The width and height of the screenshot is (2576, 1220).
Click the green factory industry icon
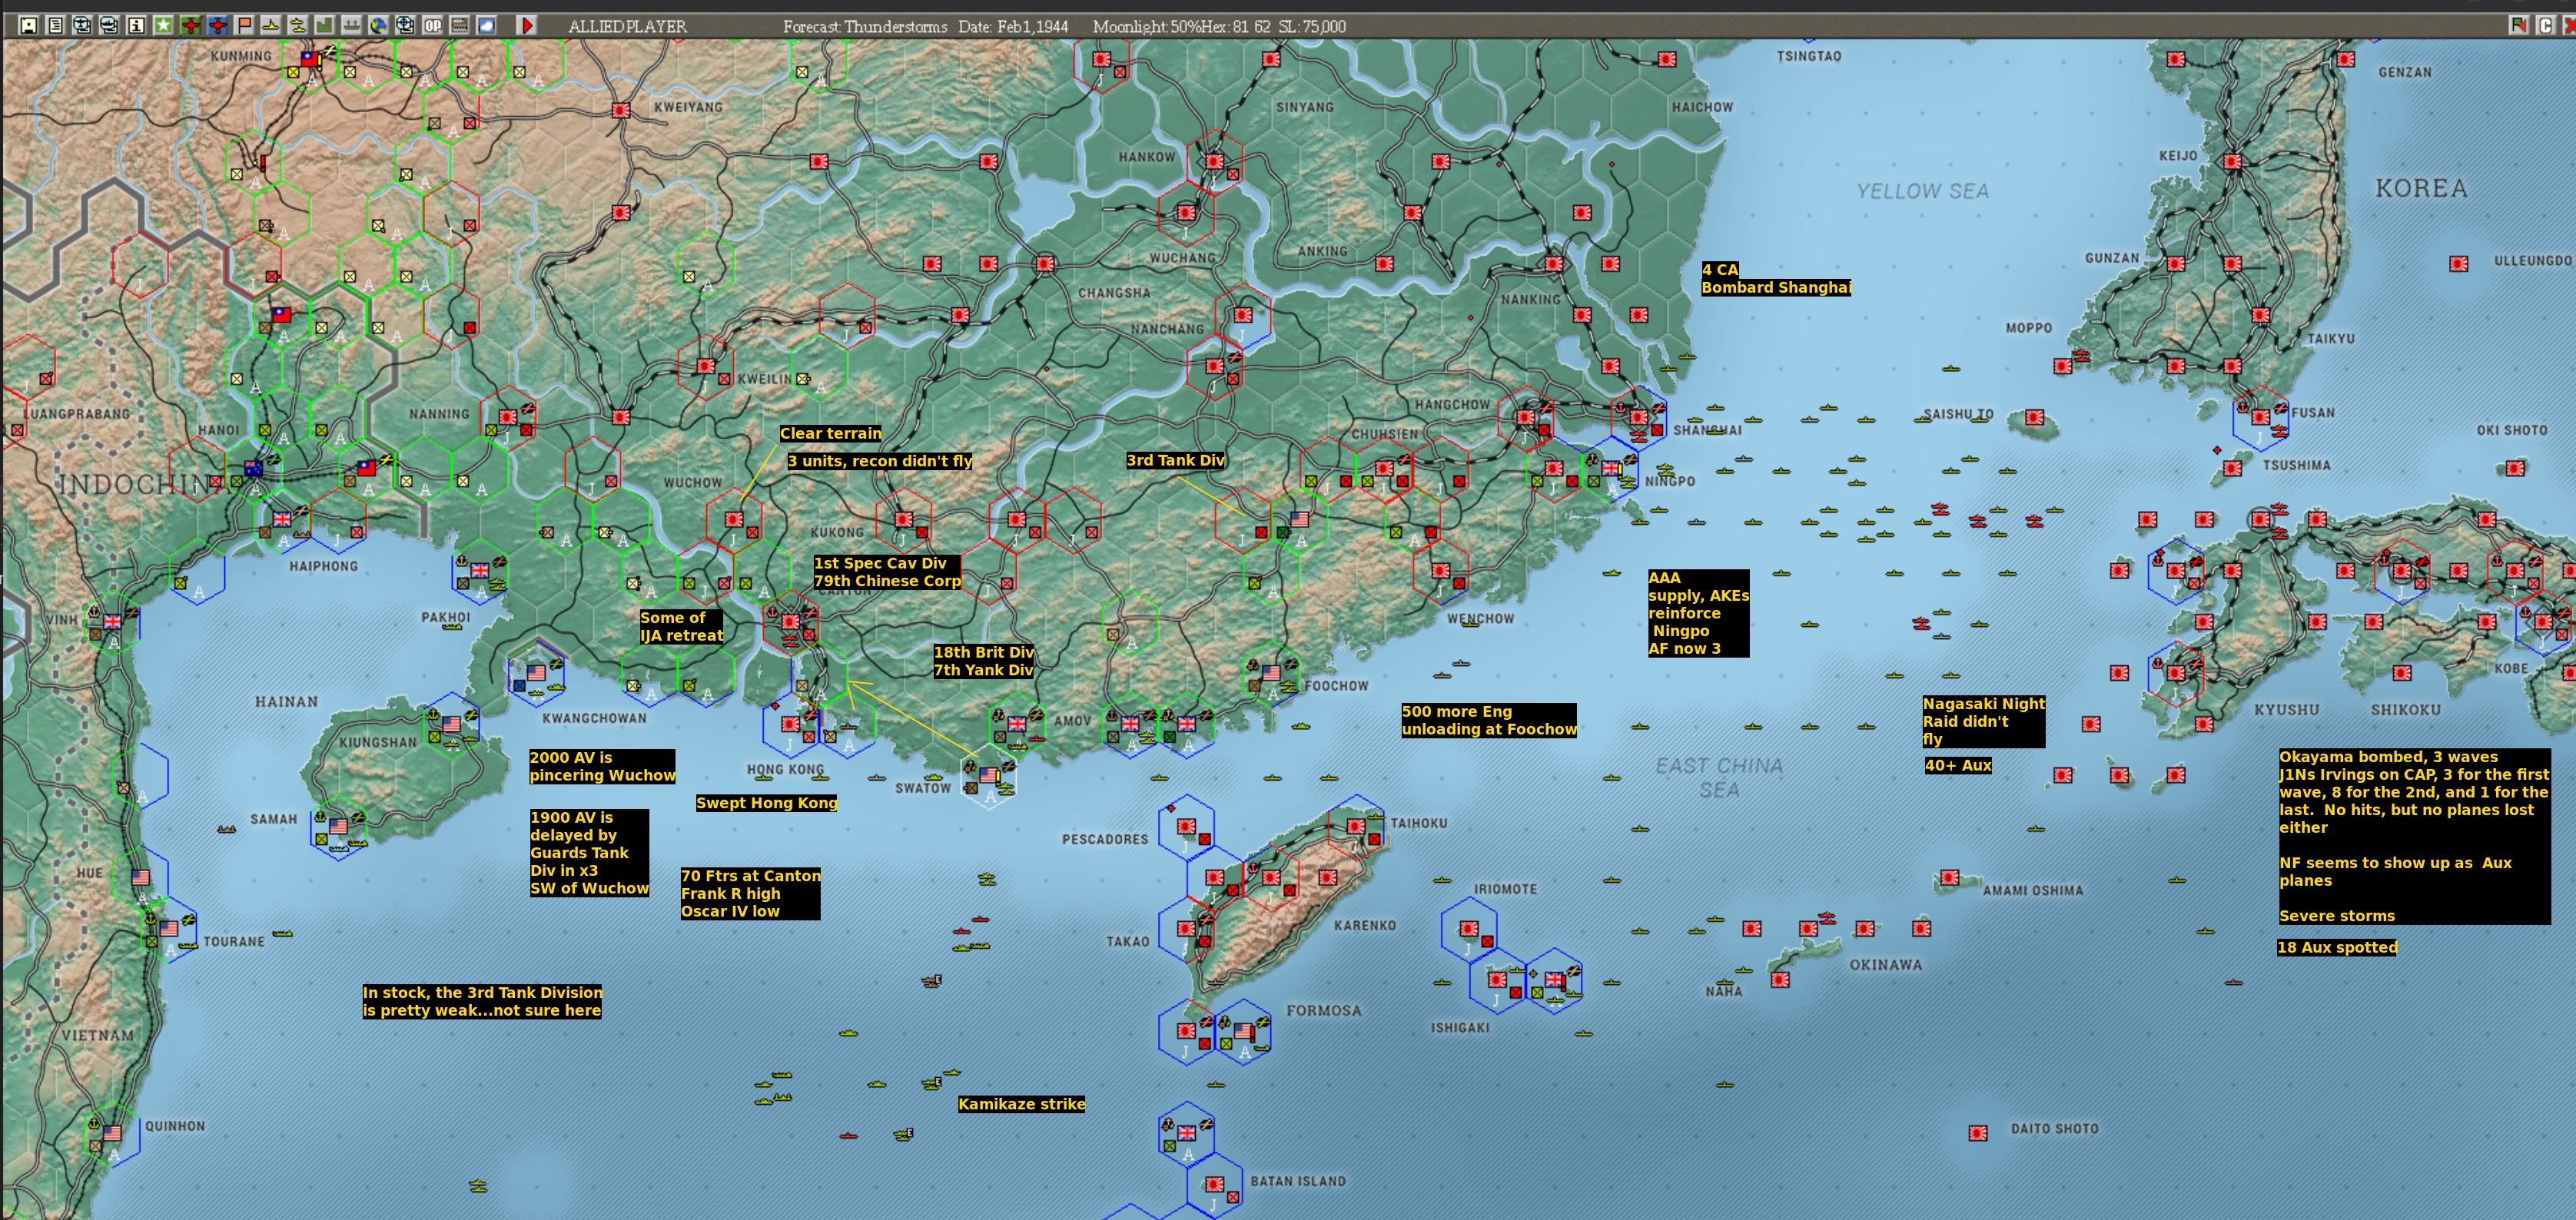(324, 26)
